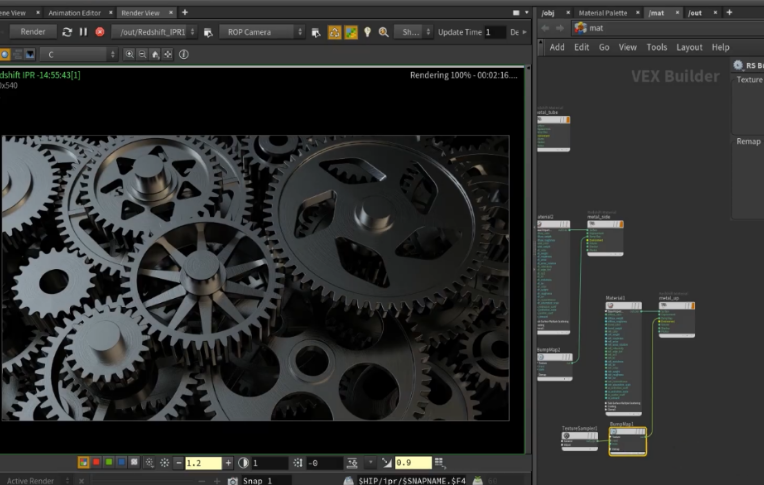Open the ROP Camera dropdown
The image size is (764, 485).
click(x=260, y=32)
